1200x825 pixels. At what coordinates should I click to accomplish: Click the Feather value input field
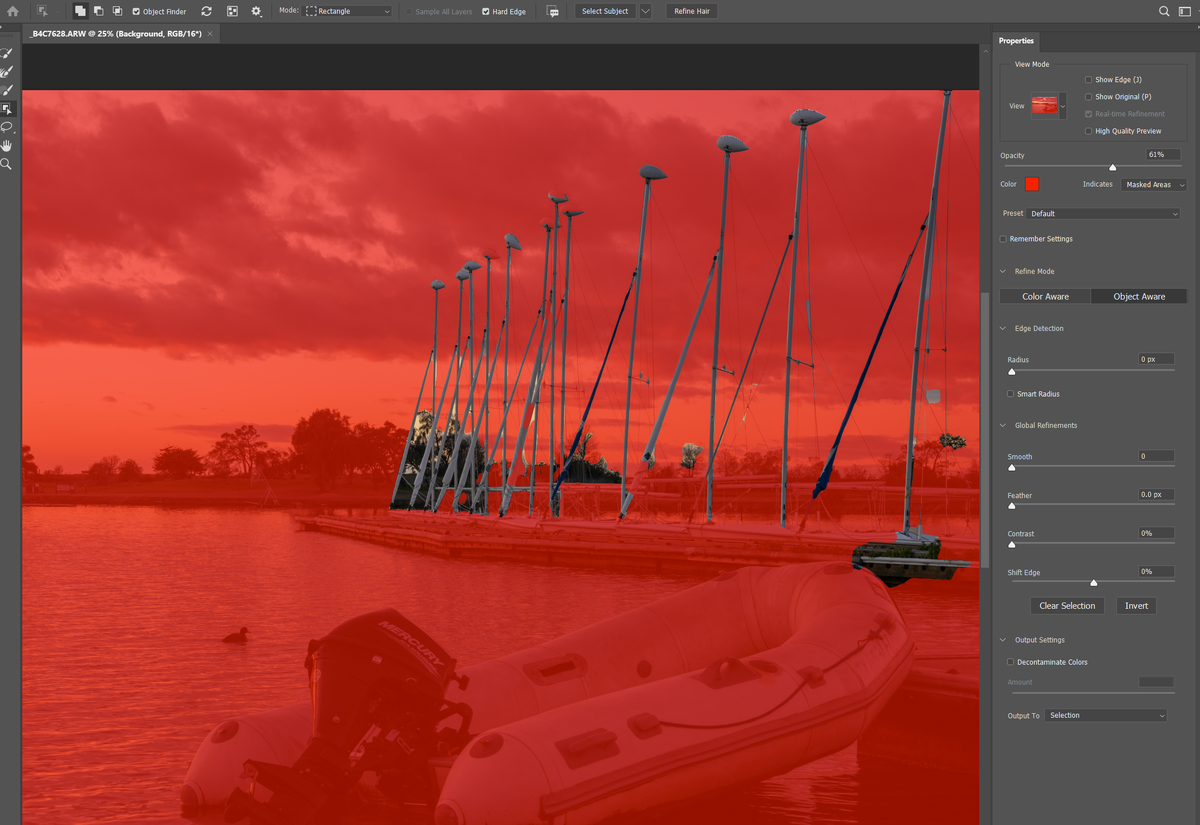pyautogui.click(x=1156, y=495)
